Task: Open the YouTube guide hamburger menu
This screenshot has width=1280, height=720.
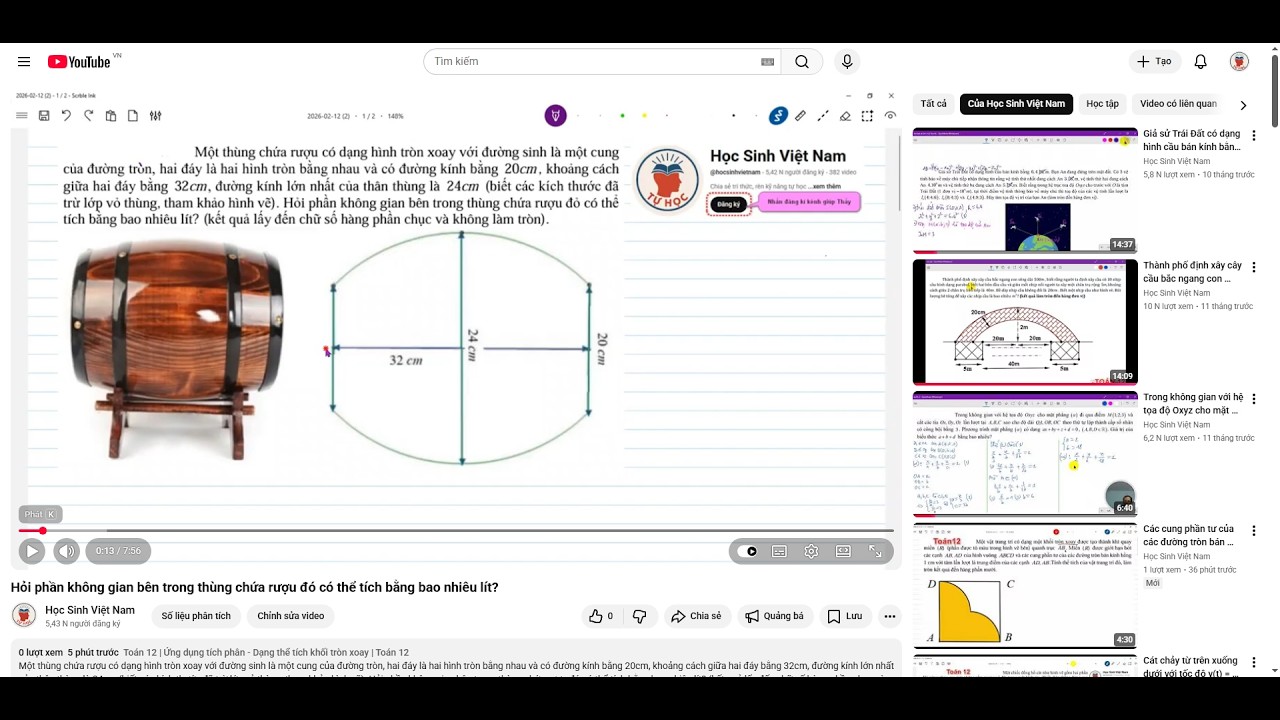Action: [24, 62]
